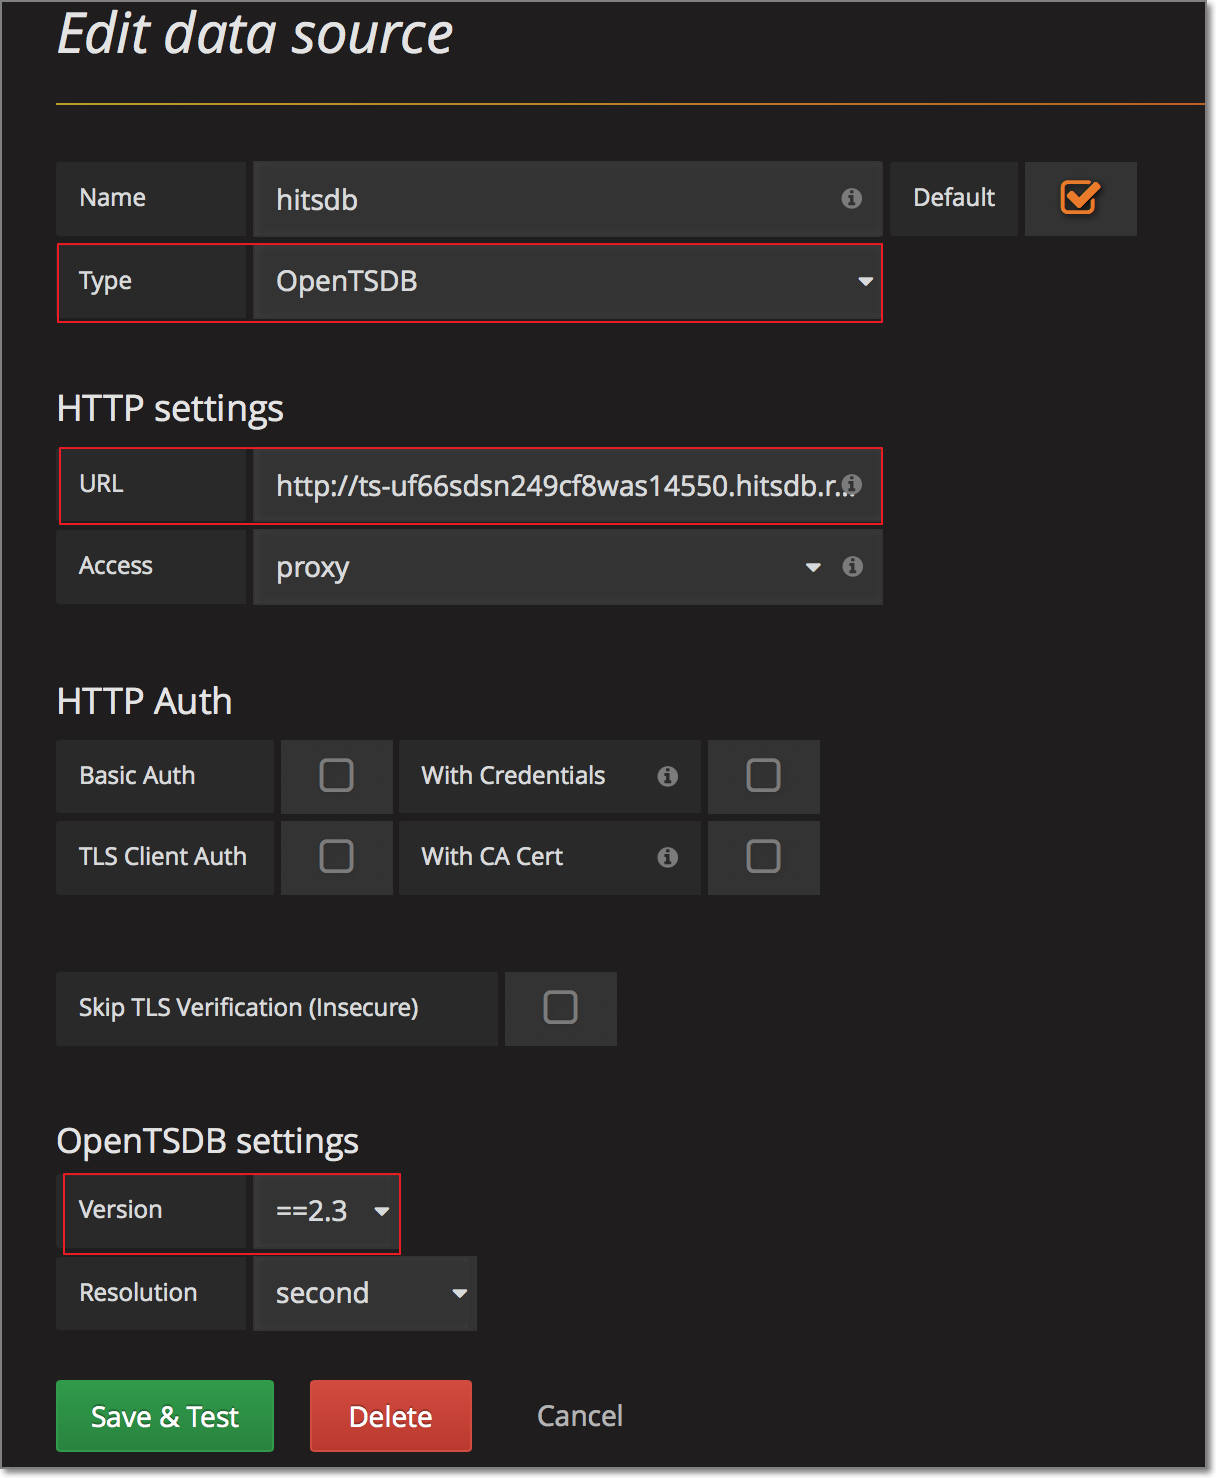Enable TLS Client Auth
The image size is (1216, 1478).
[x=336, y=857]
